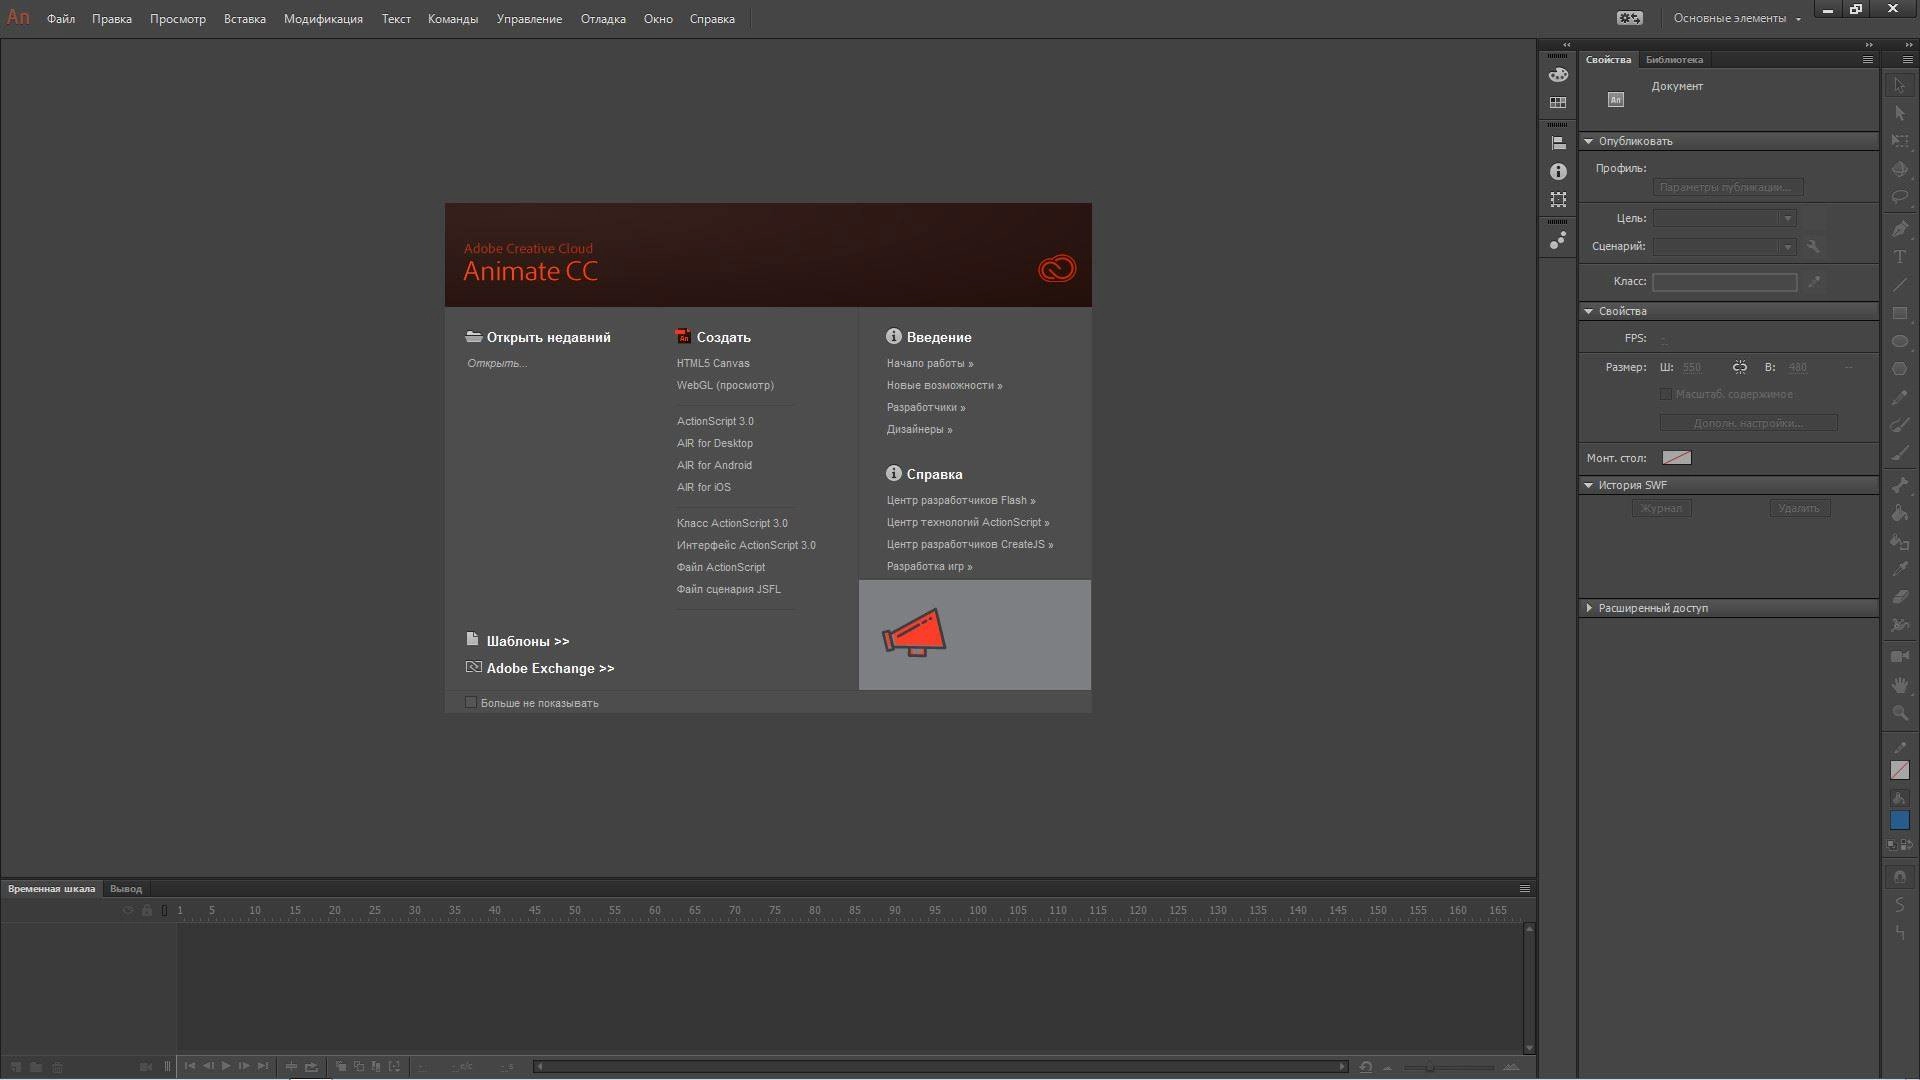Select the Pen tool
The height and width of the screenshot is (1080, 1920).
1900,229
